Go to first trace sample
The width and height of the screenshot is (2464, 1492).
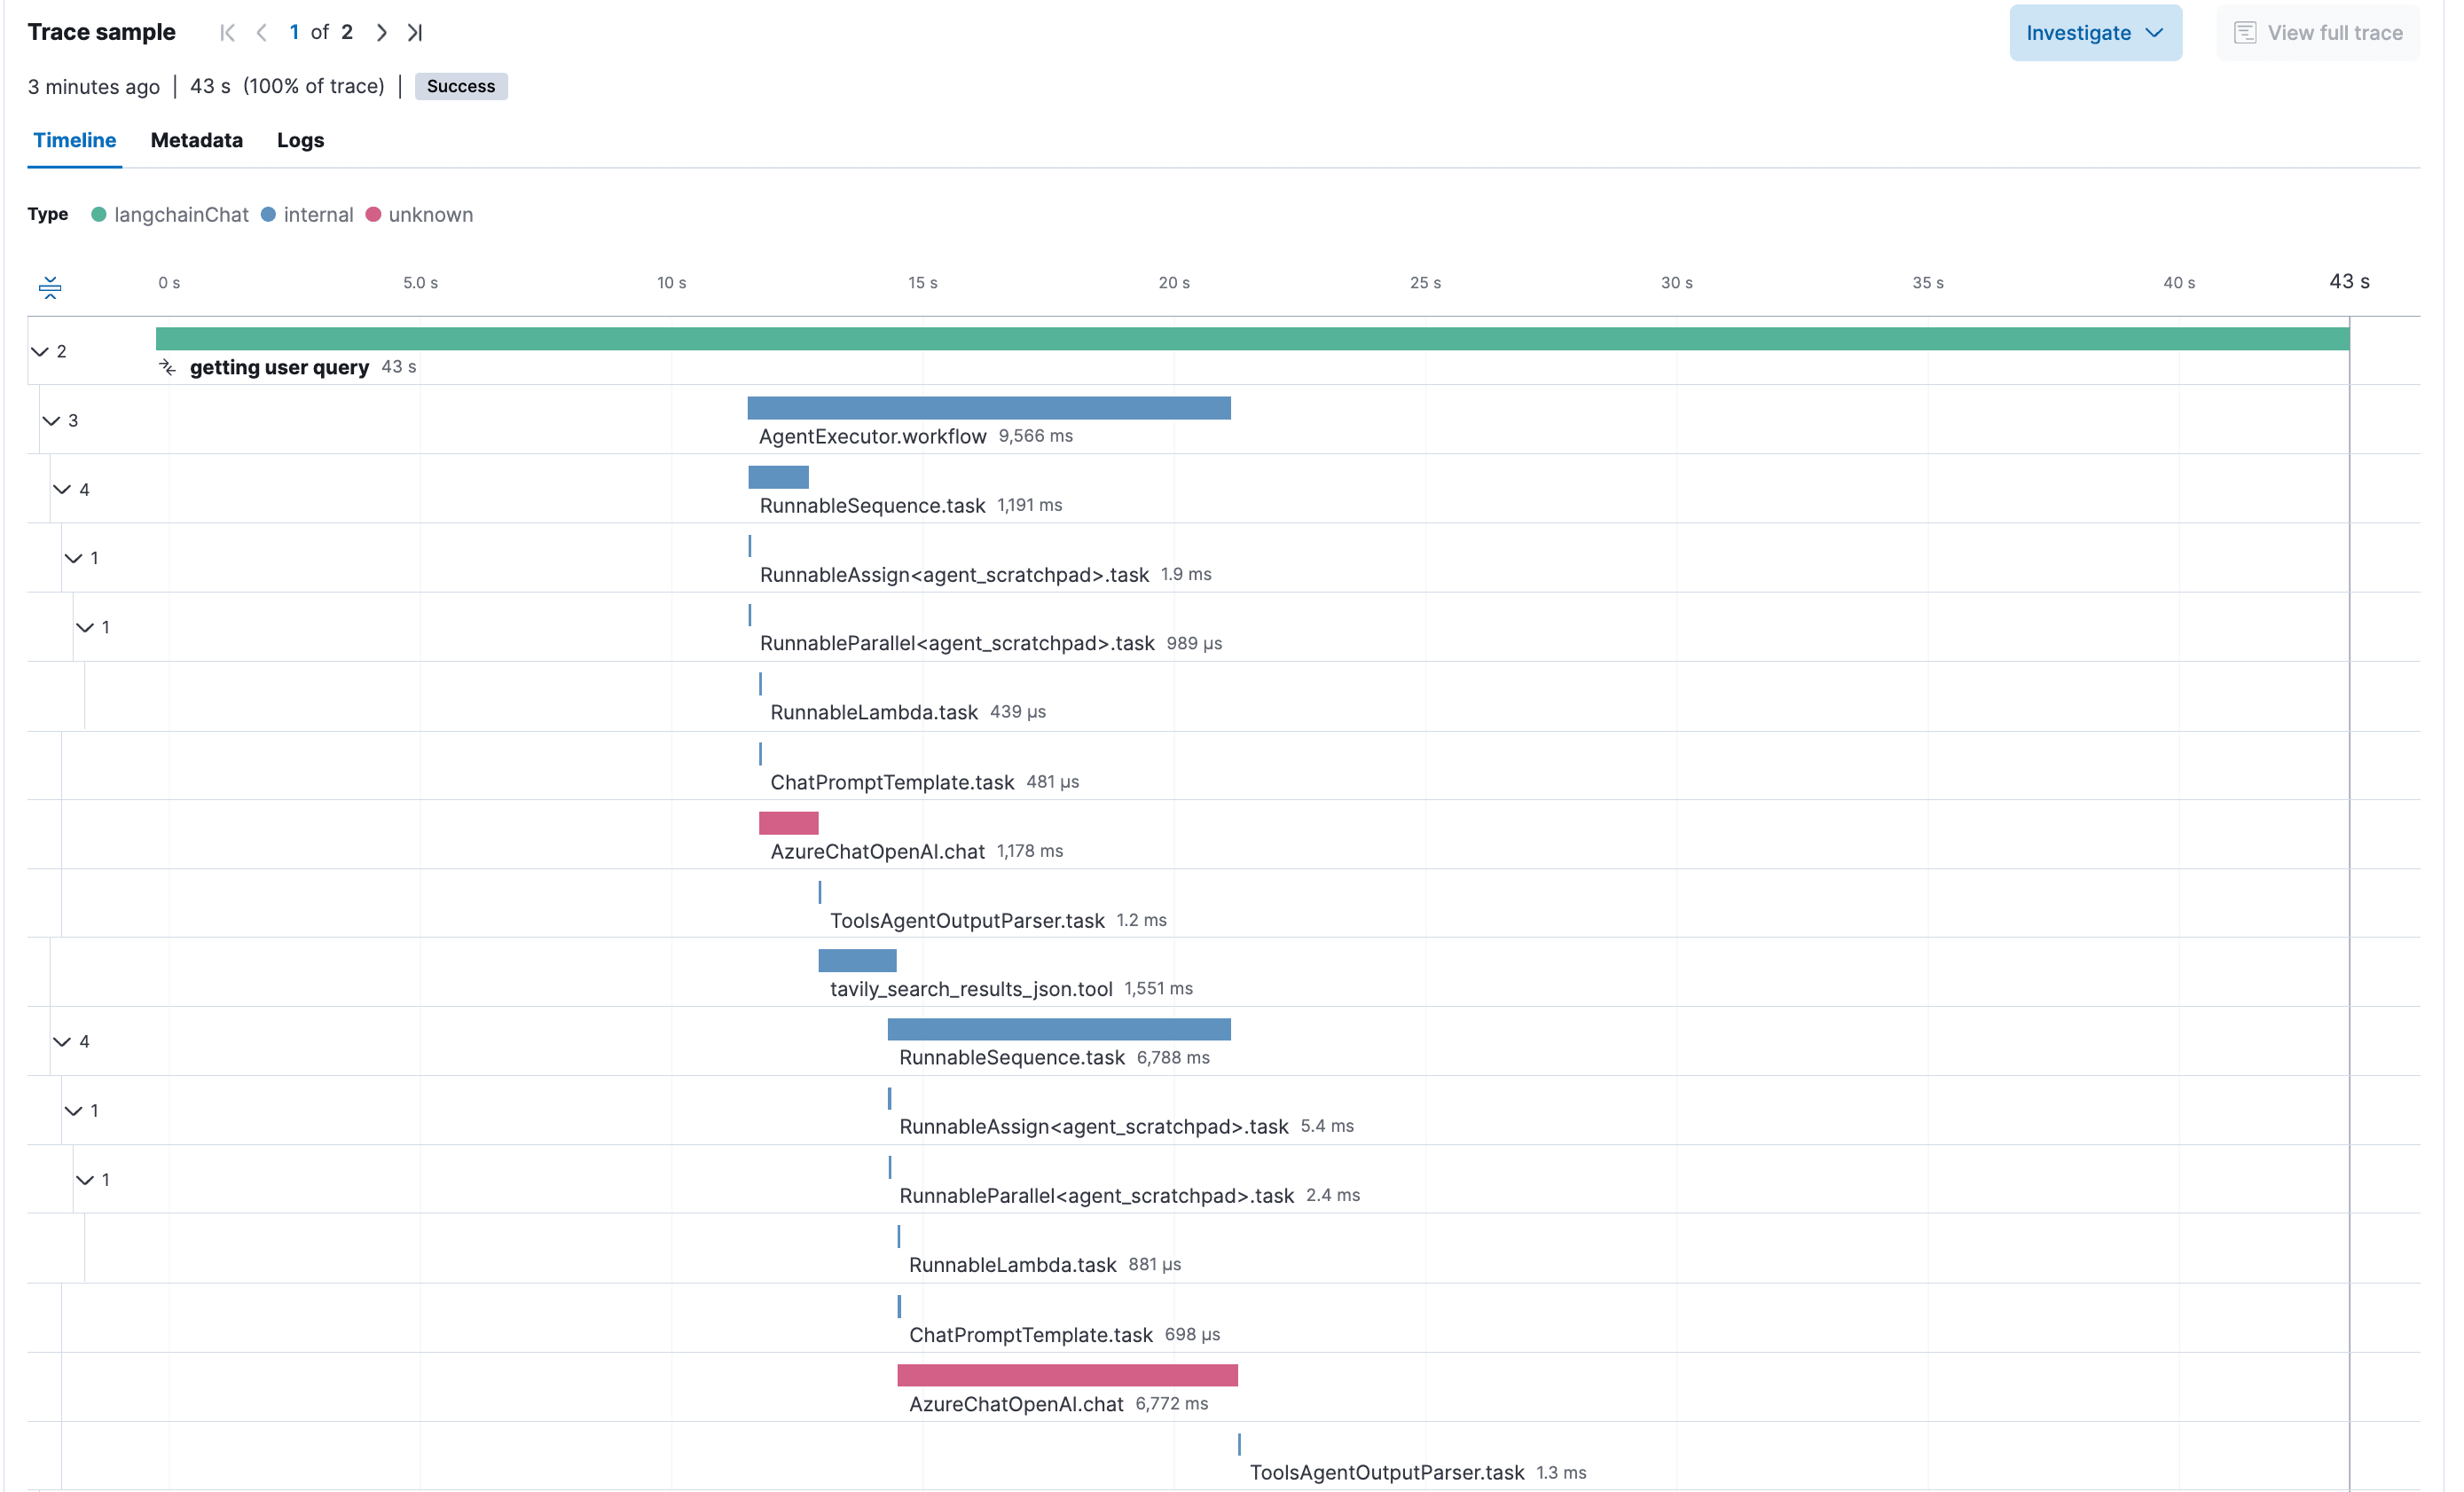(227, 32)
